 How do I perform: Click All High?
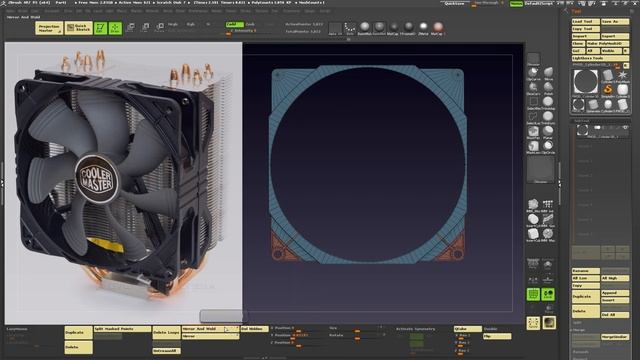coord(615,278)
